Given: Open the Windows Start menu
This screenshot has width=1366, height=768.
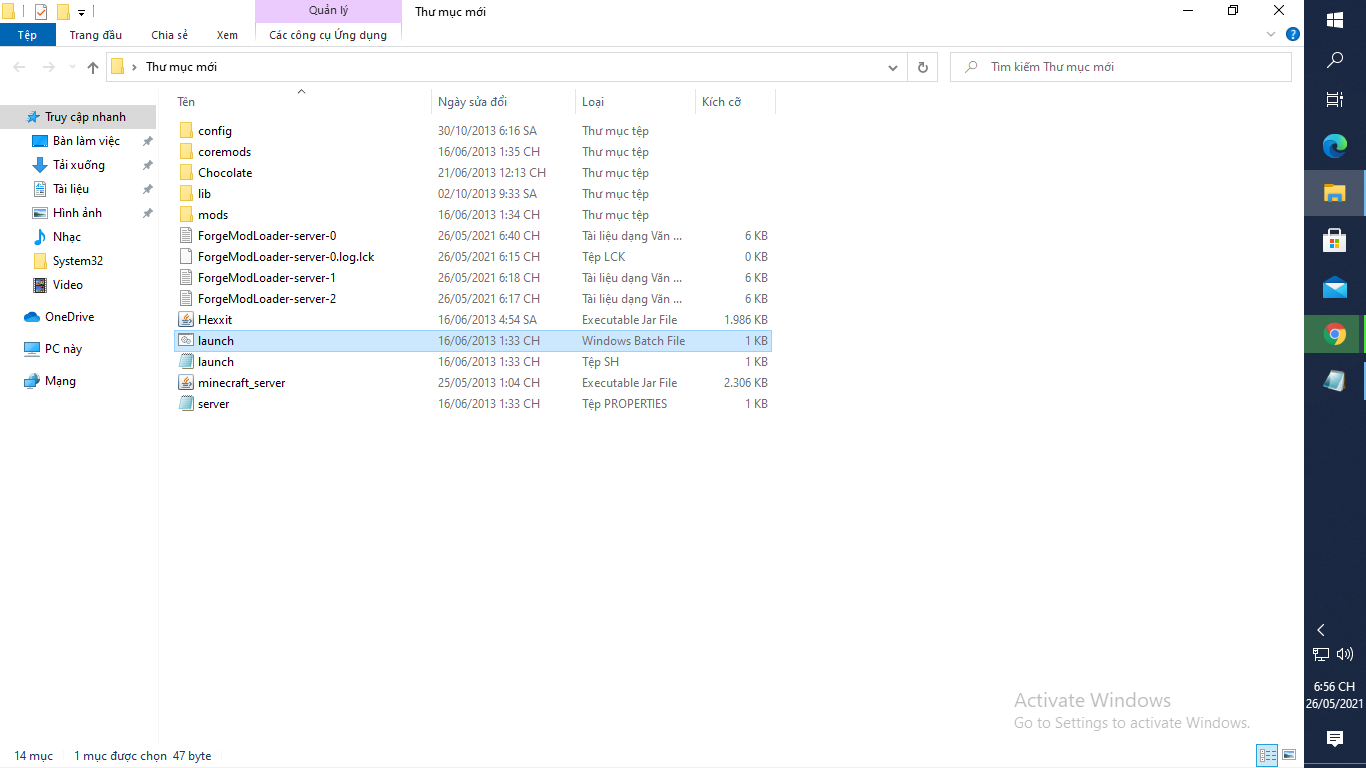Looking at the screenshot, I should (1335, 20).
